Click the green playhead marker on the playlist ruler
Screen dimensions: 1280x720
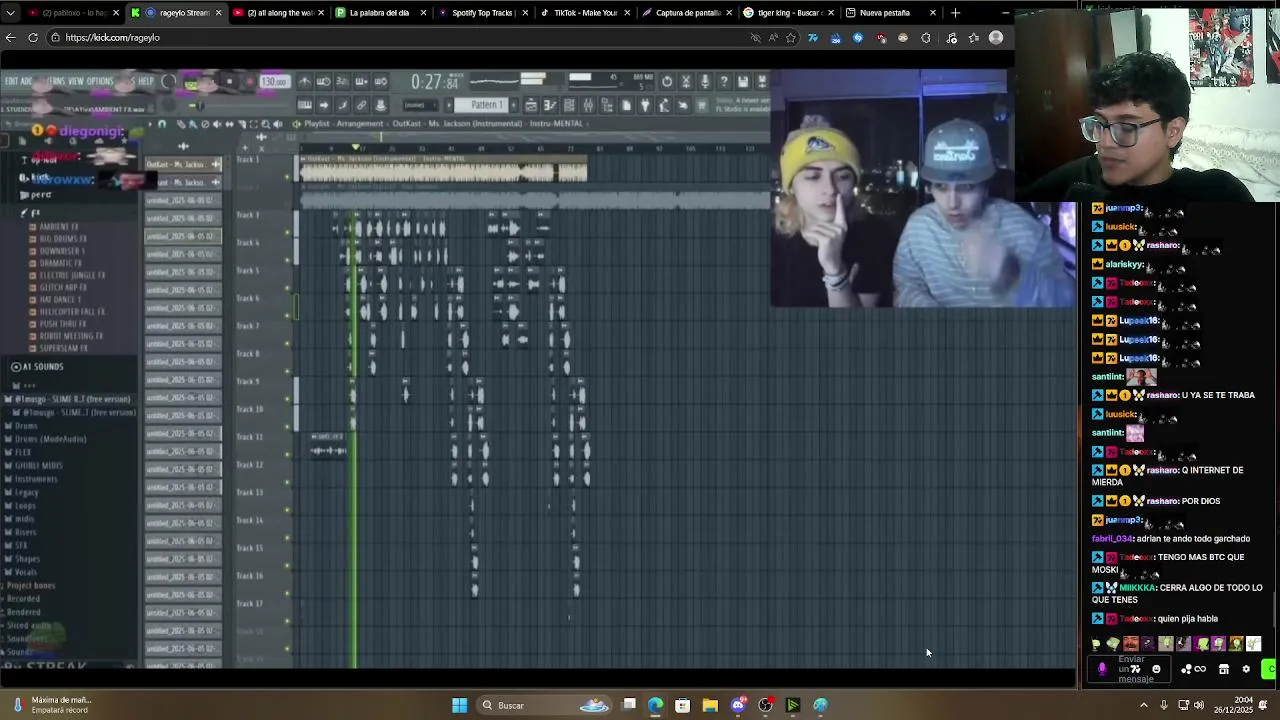[x=354, y=148]
